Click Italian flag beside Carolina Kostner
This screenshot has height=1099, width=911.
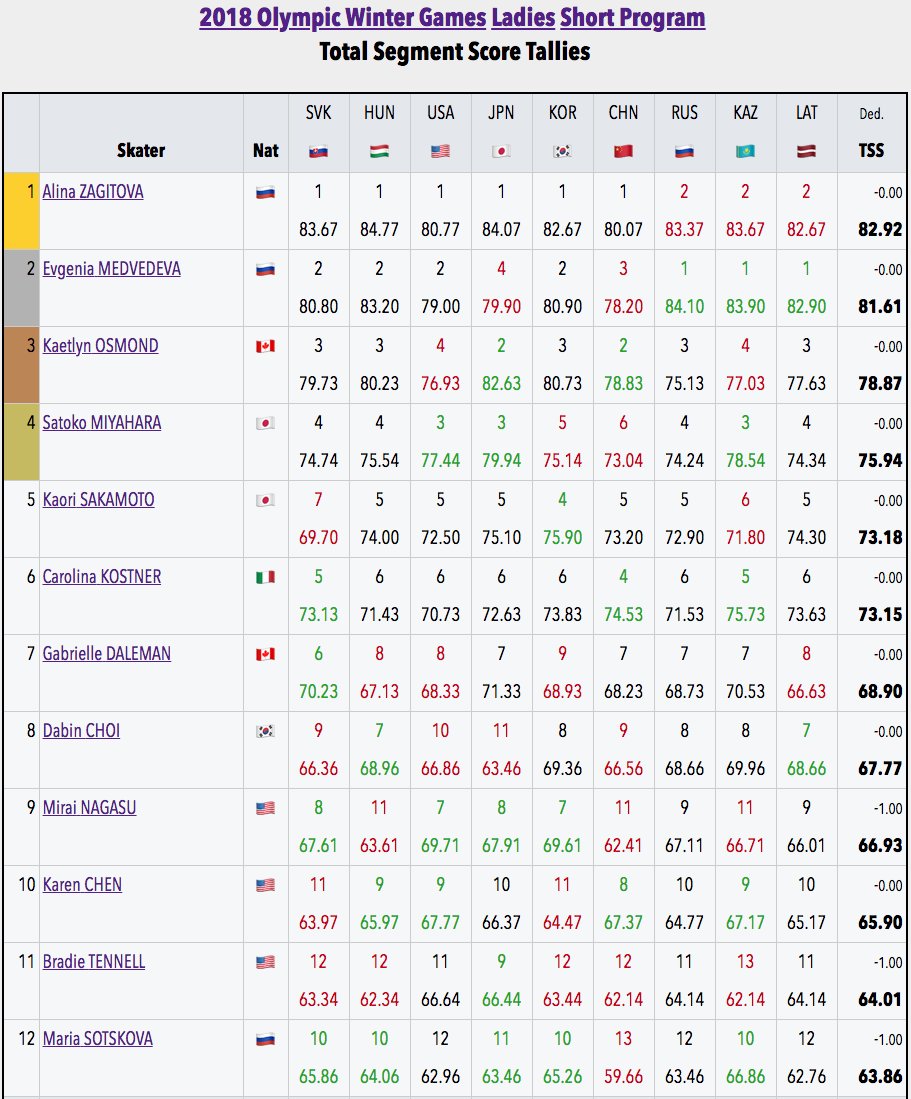265,577
